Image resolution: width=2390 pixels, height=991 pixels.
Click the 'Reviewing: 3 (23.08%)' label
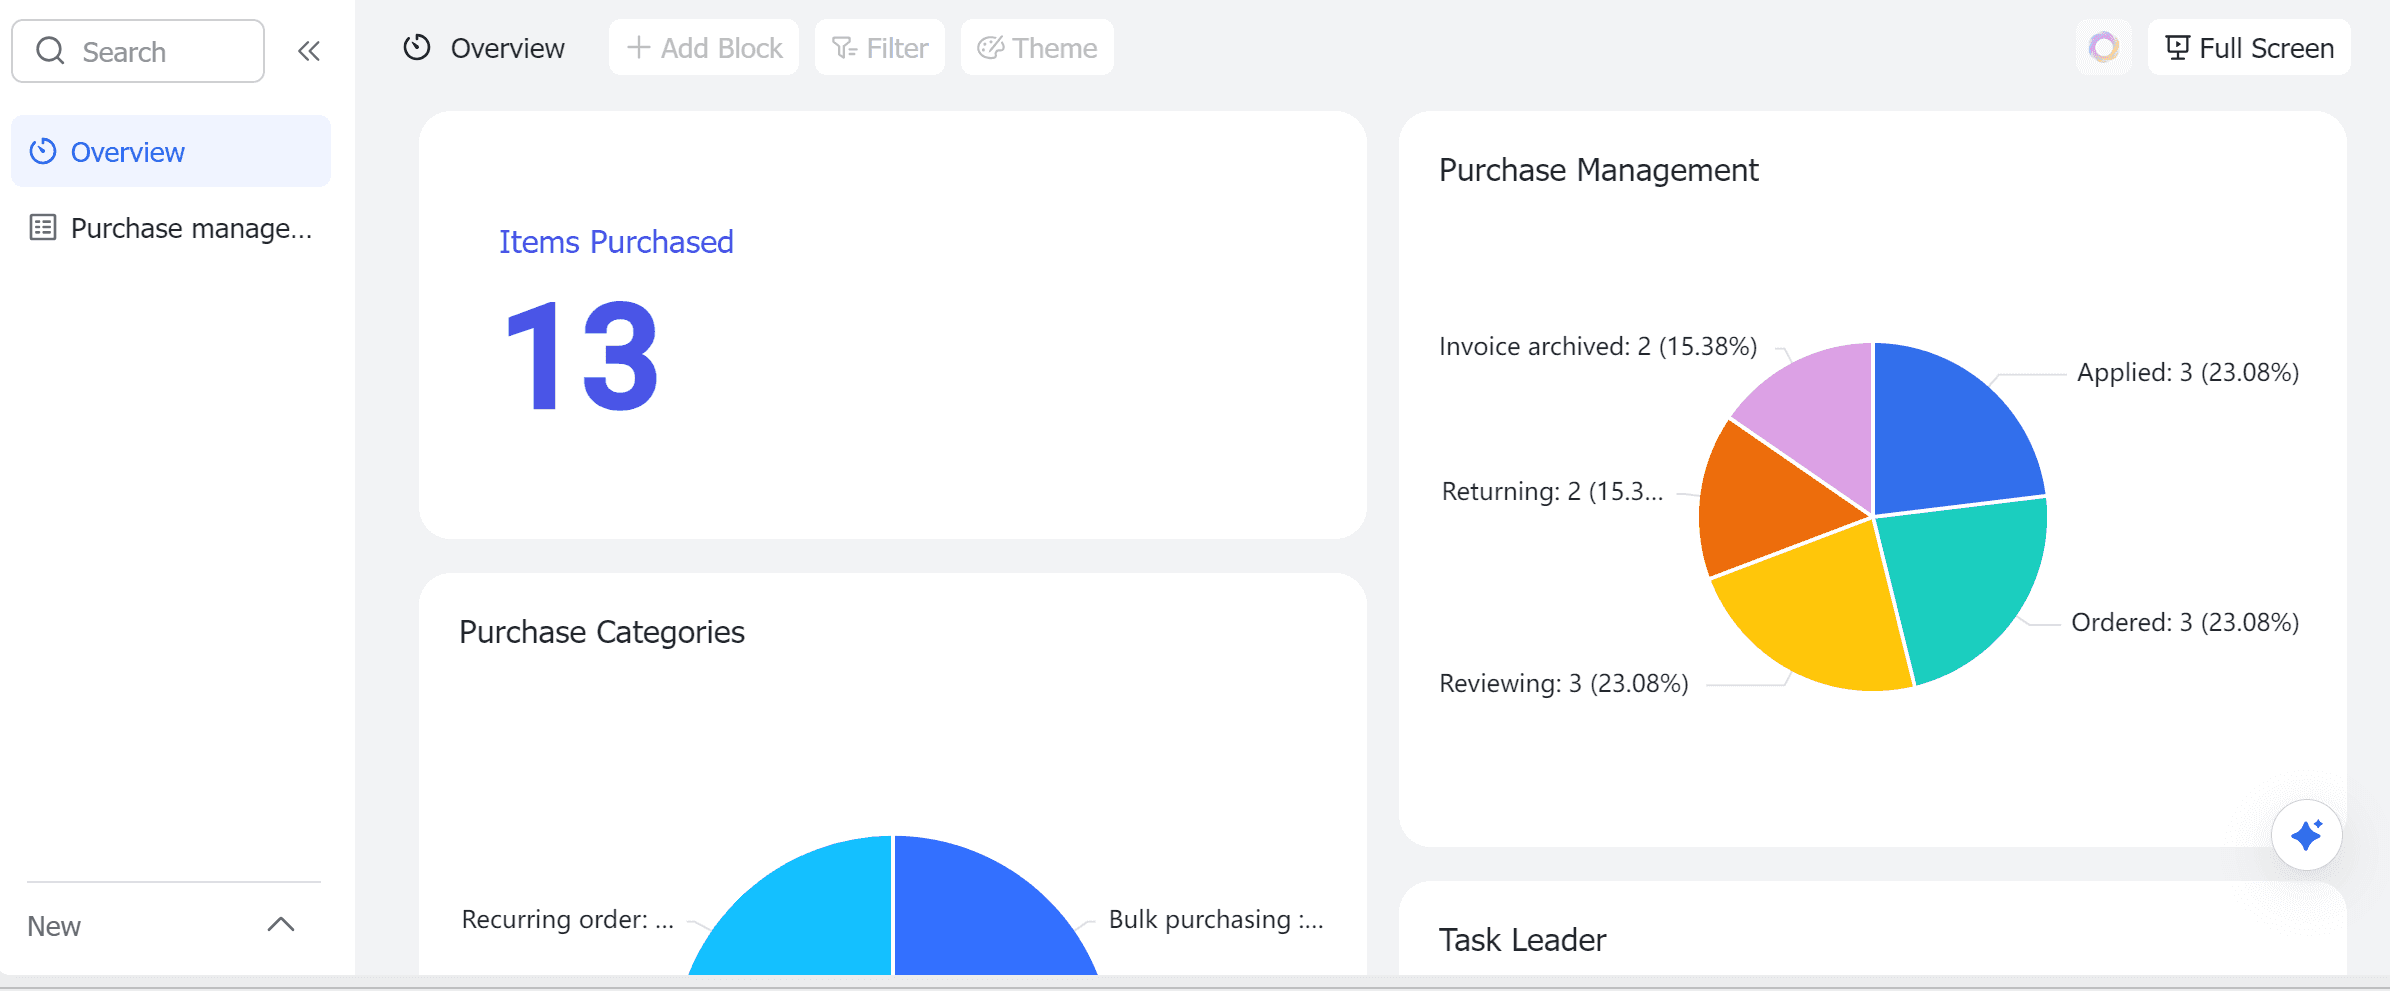coord(1564,683)
